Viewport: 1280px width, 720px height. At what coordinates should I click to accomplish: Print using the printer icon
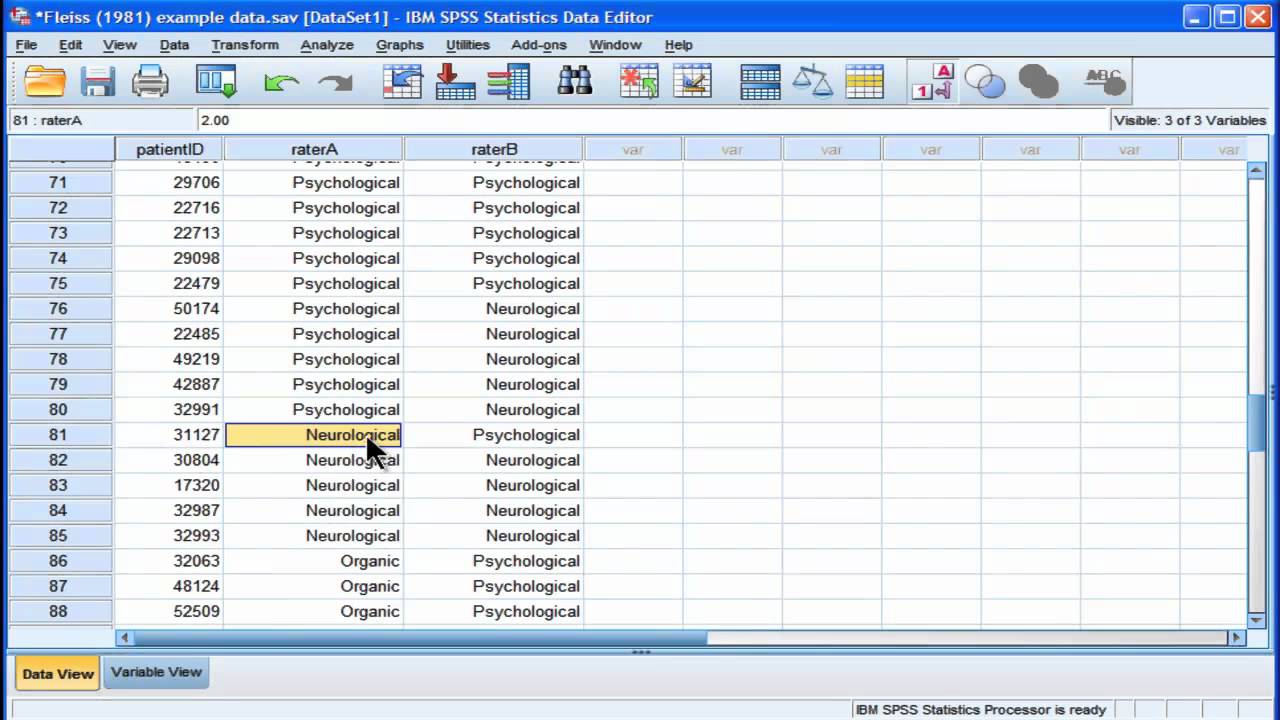click(150, 81)
